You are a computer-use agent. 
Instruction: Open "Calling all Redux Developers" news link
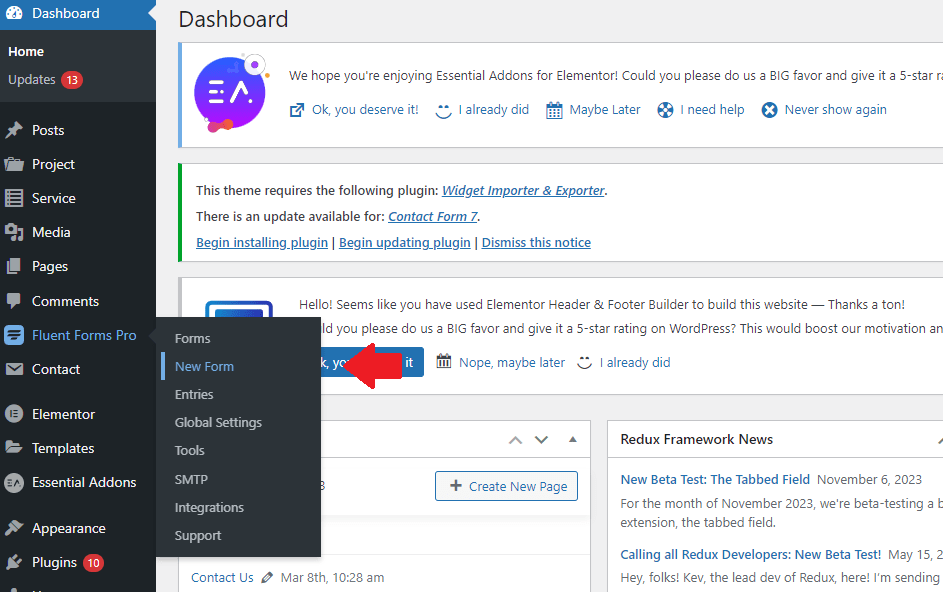(x=751, y=554)
